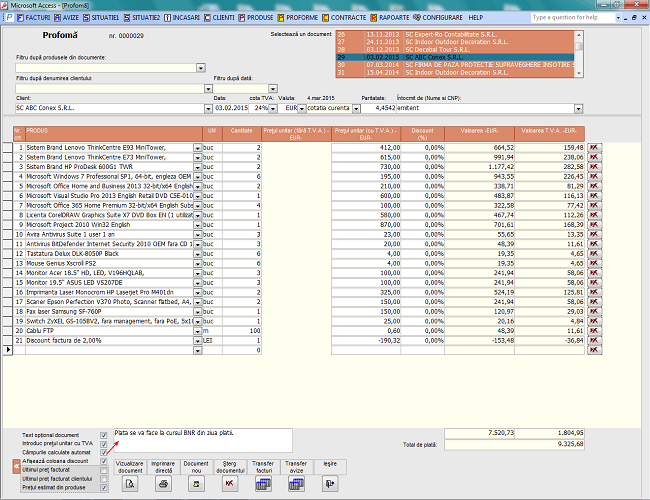Click the exit door icon
The width and height of the screenshot is (650, 500).
click(x=330, y=484)
